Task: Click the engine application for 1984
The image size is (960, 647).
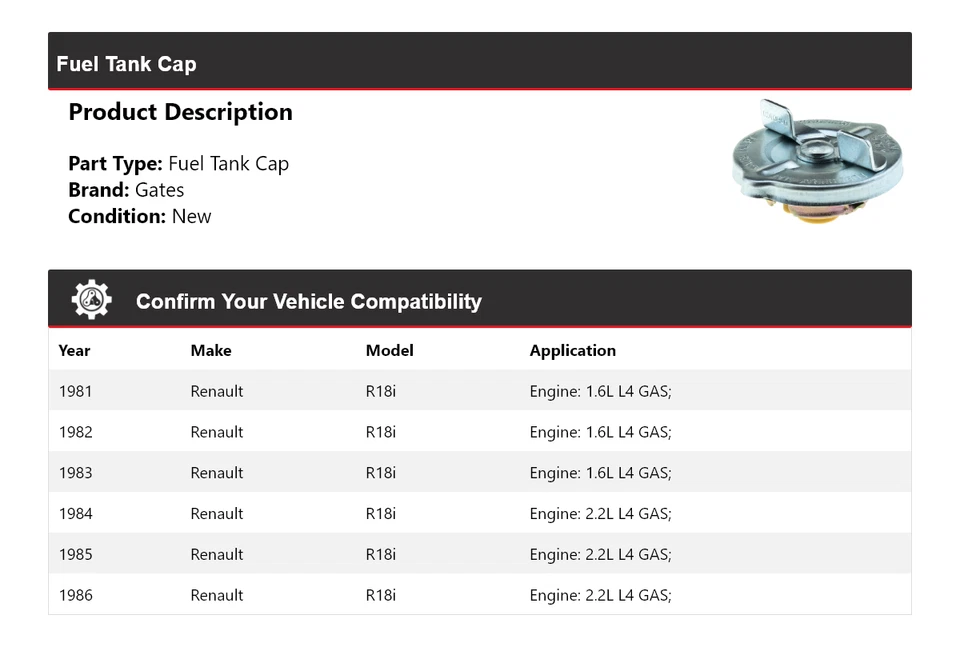Action: click(x=600, y=514)
